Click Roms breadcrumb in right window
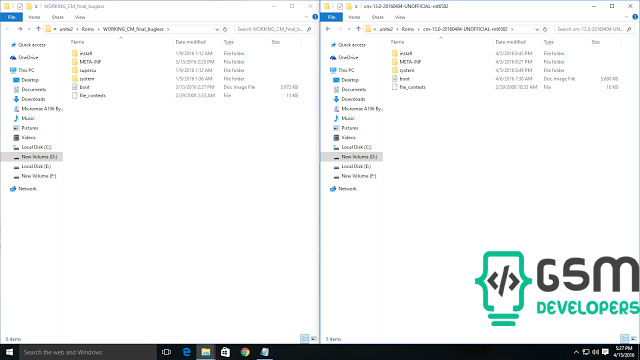The width and height of the screenshot is (640, 360). pos(408,29)
